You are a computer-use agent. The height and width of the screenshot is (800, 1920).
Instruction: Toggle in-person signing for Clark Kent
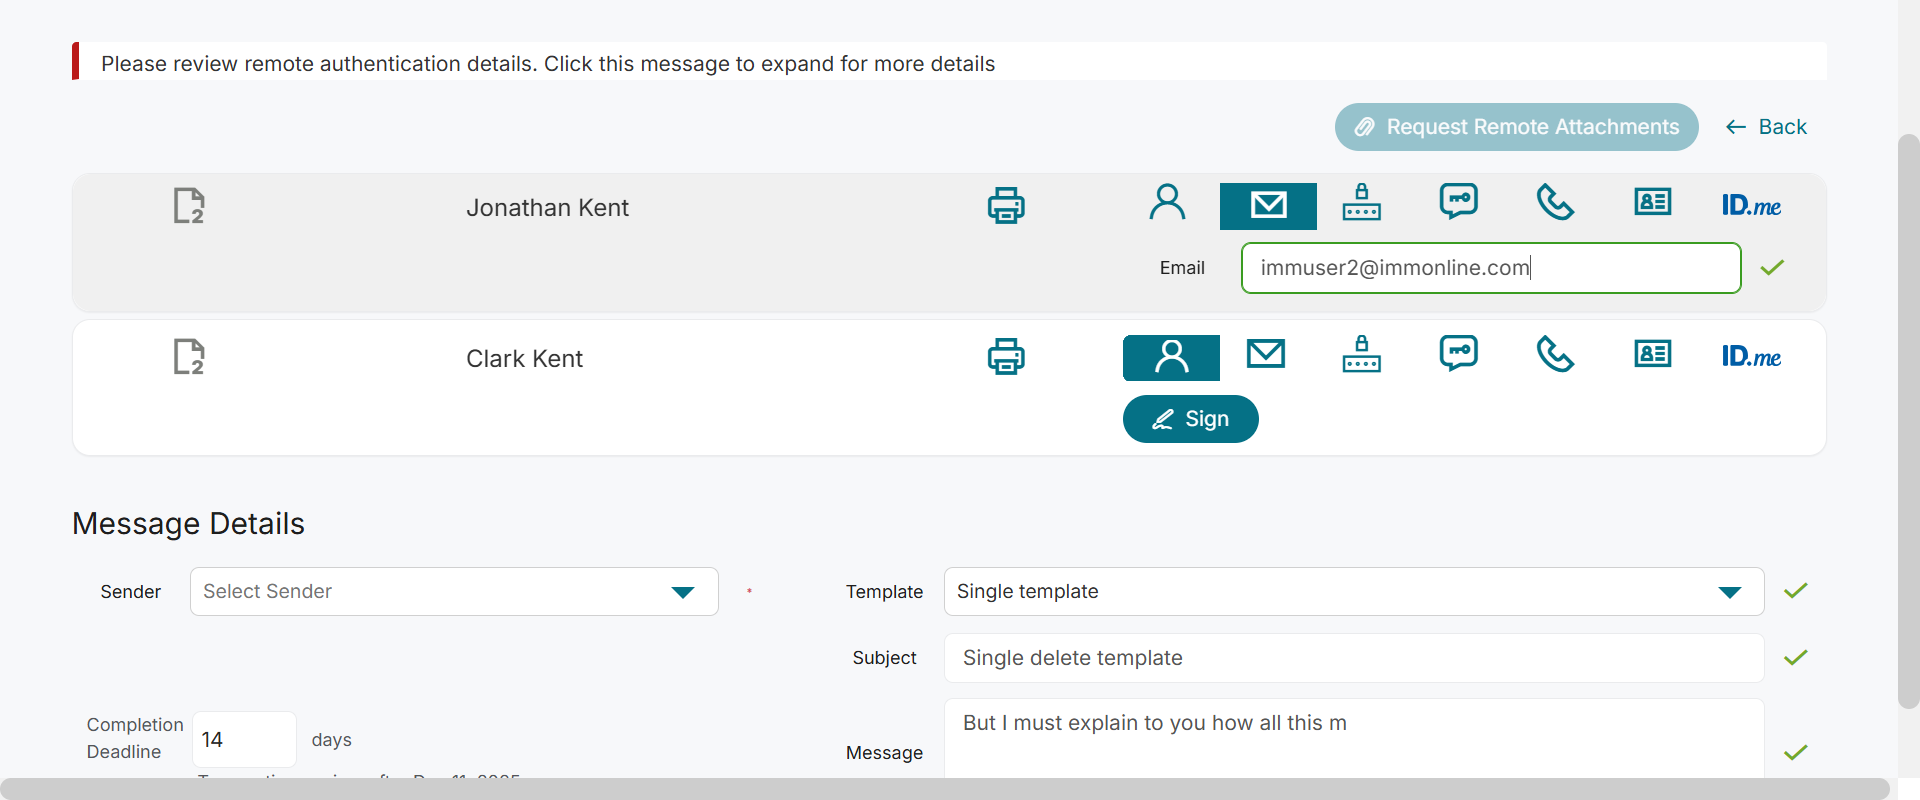1171,358
